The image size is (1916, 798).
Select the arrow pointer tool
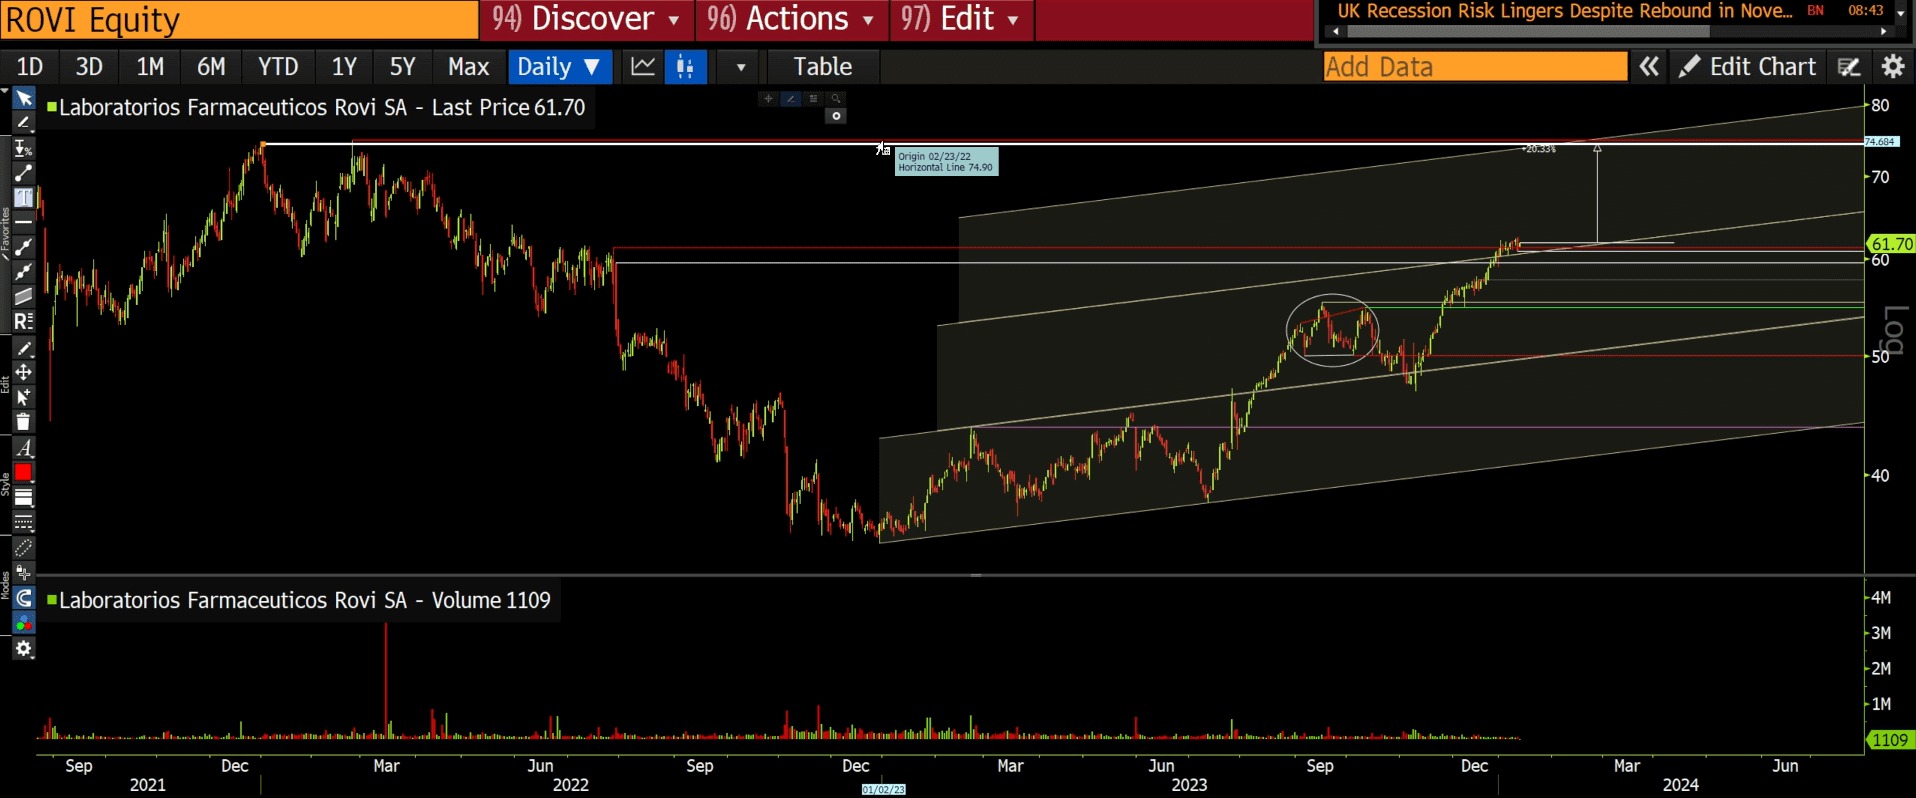(24, 98)
